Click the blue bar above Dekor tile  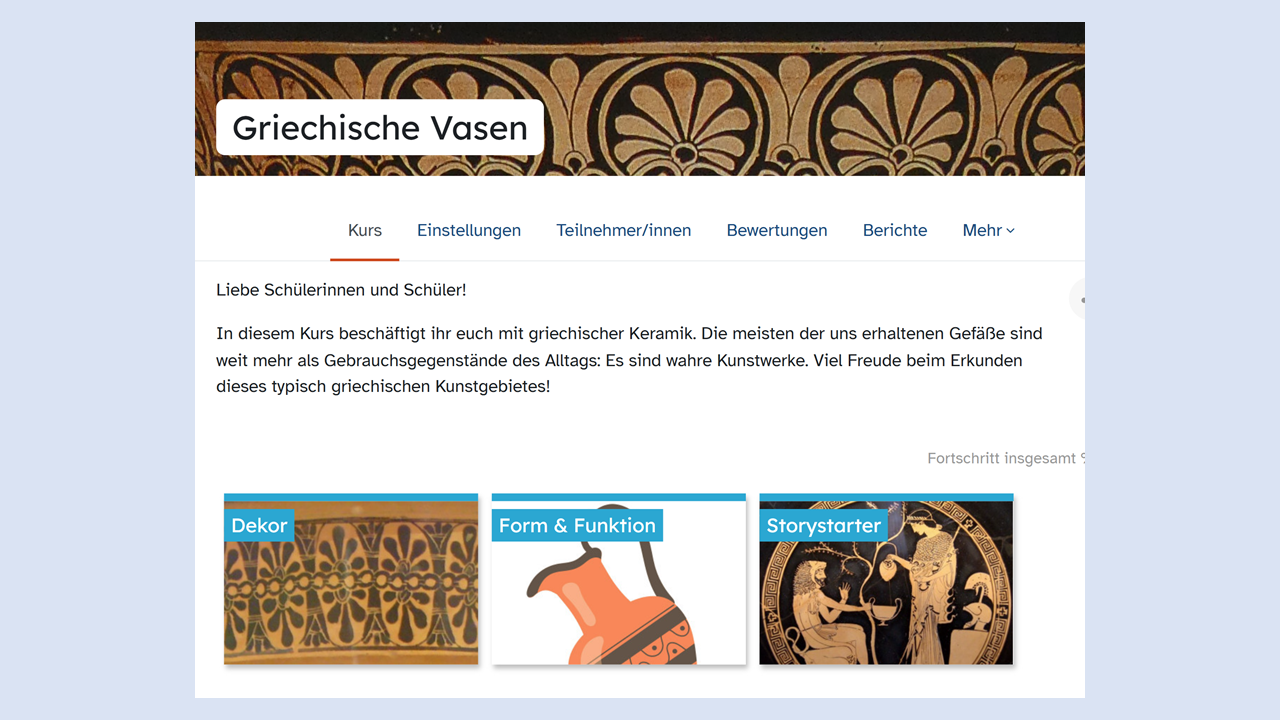(x=351, y=497)
